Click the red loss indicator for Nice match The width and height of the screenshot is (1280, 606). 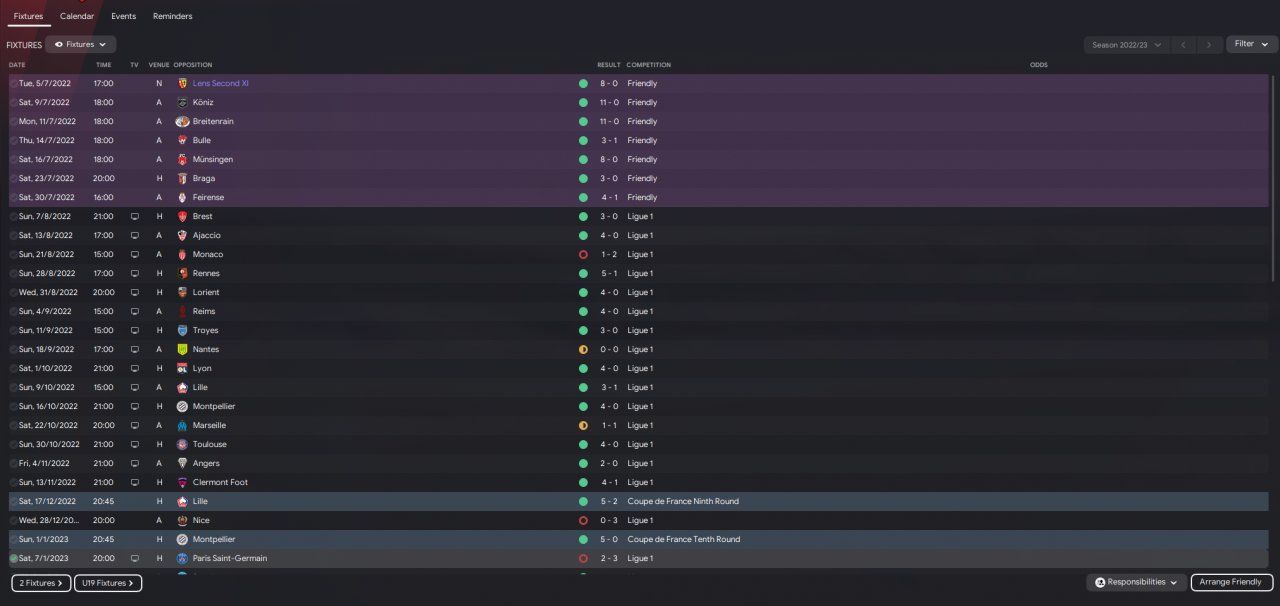583,520
